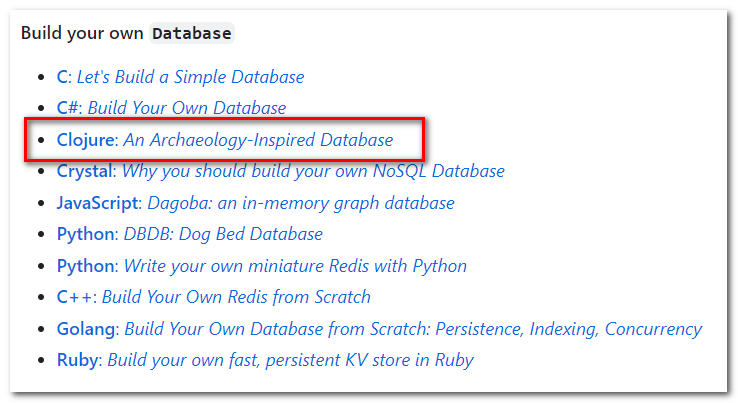
Task: Click the bold "Ruby" language label
Action: 77,360
